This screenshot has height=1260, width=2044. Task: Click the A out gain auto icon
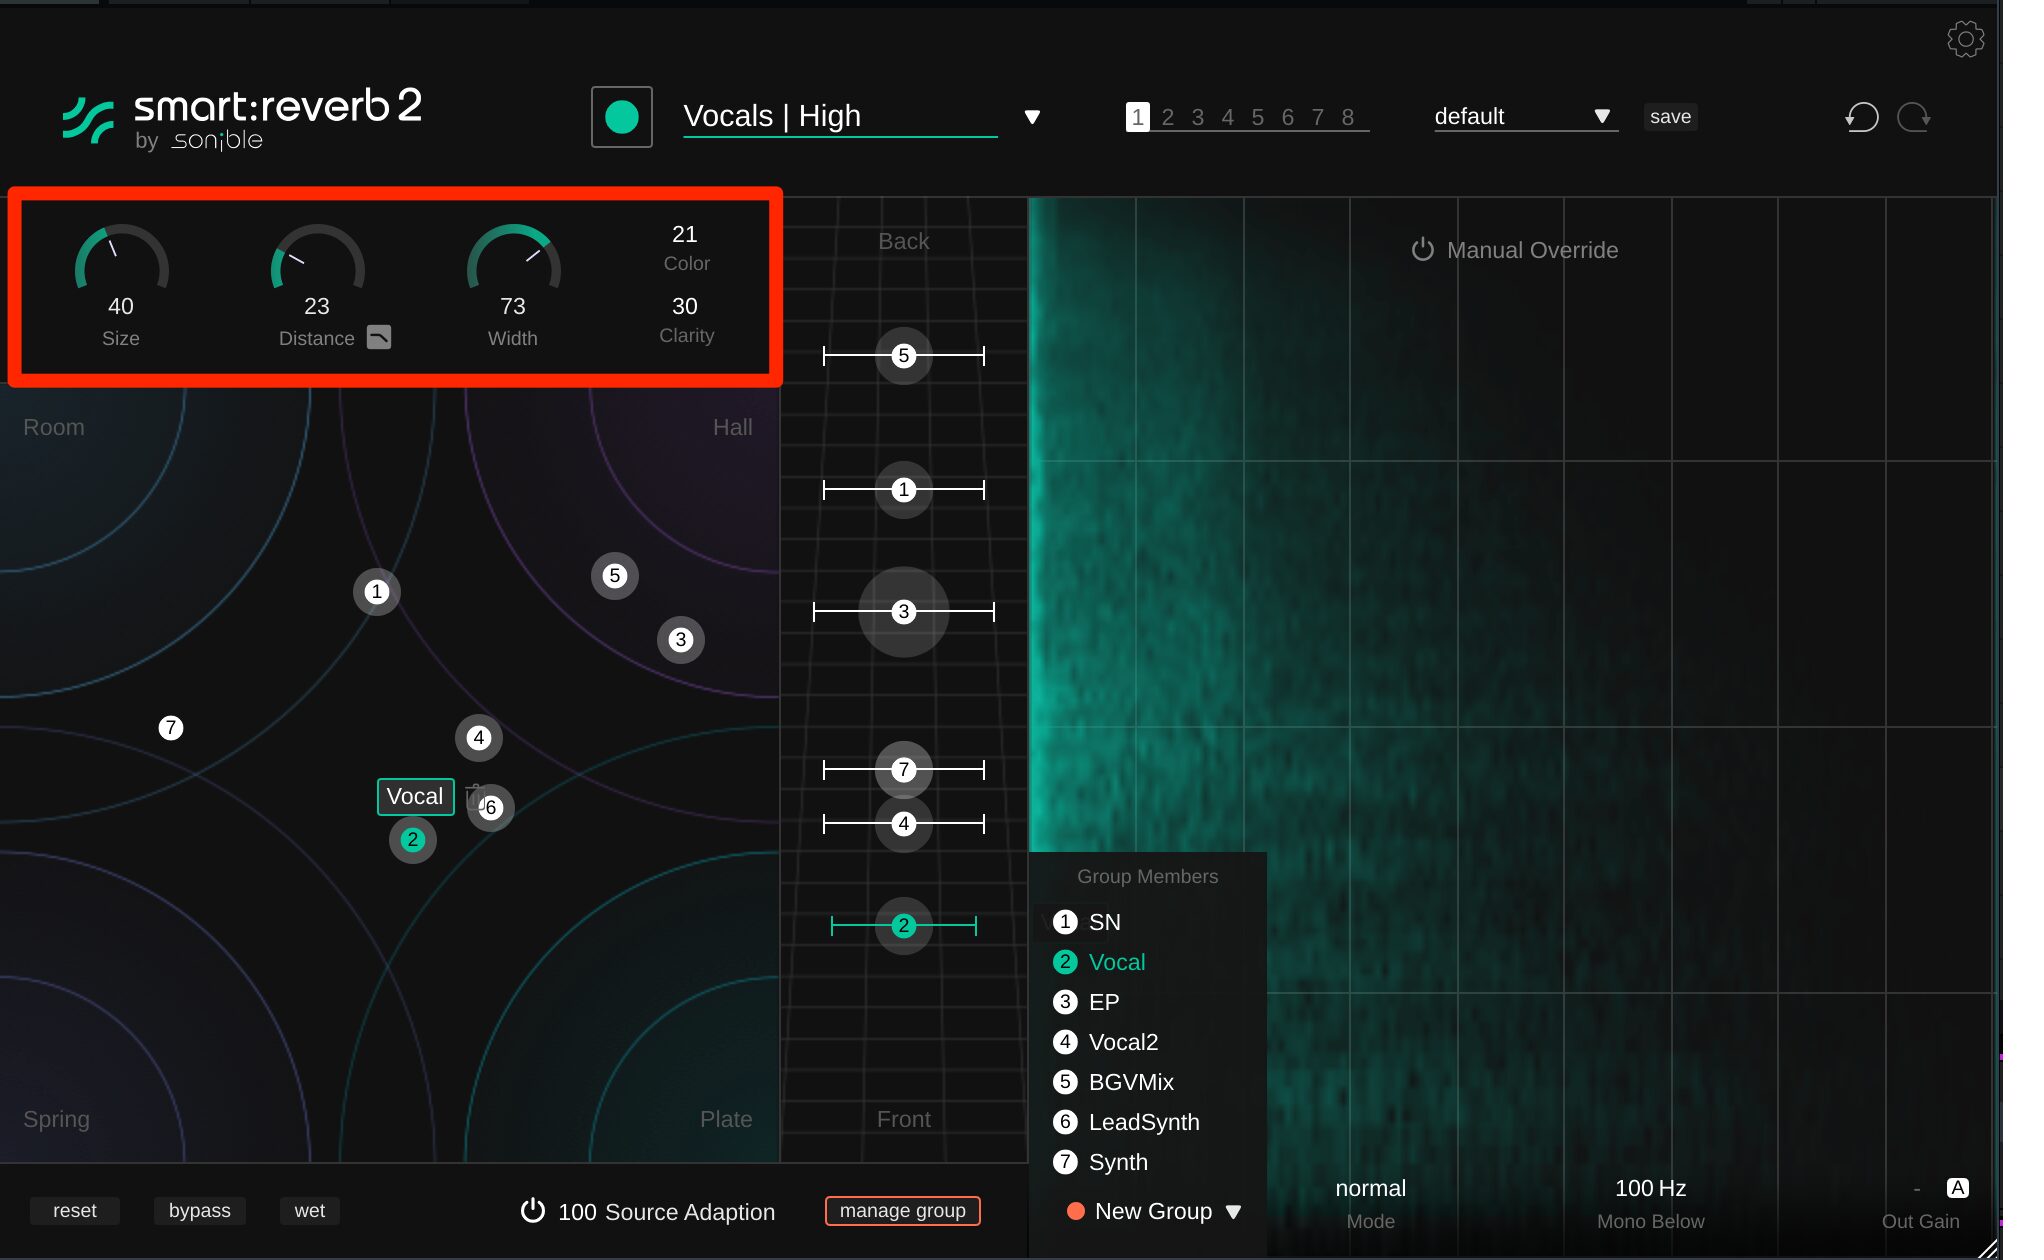1957,1188
